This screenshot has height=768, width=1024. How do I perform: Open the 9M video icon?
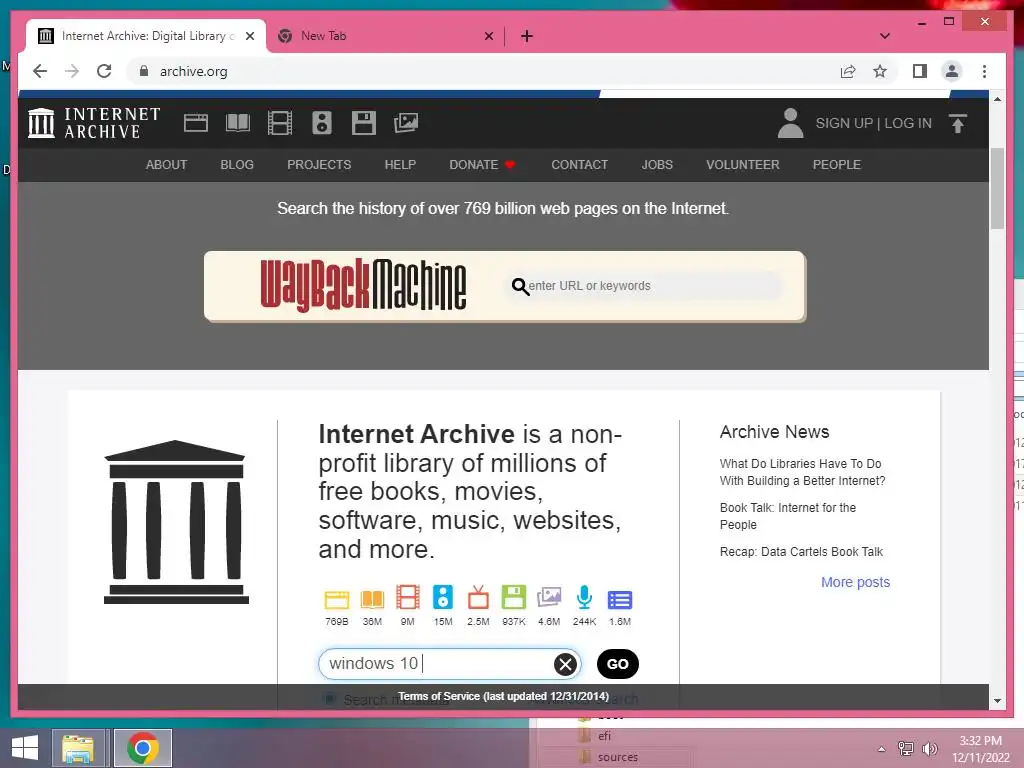[x=408, y=598]
